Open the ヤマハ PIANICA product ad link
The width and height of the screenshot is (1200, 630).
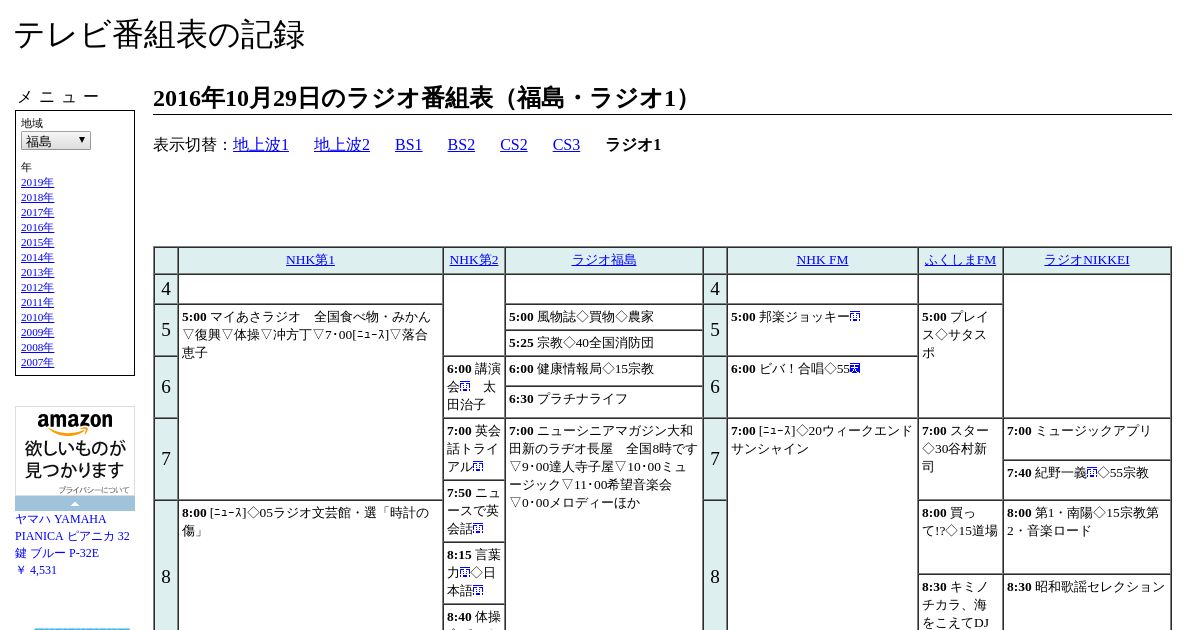click(x=72, y=536)
